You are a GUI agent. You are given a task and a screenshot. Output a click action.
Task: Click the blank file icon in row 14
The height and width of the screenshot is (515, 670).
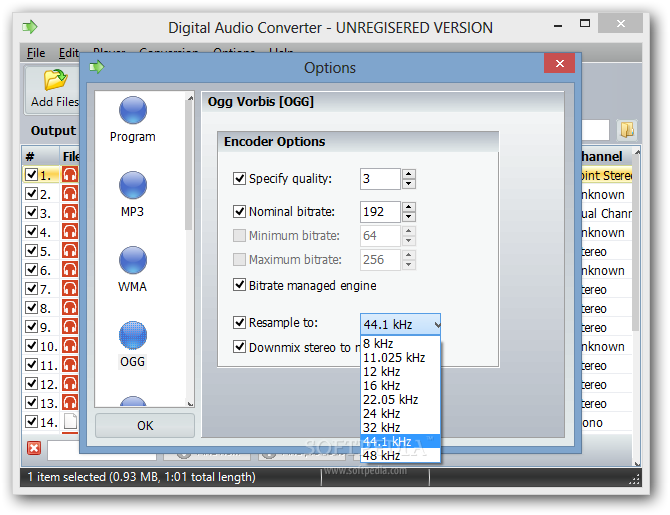pos(70,421)
